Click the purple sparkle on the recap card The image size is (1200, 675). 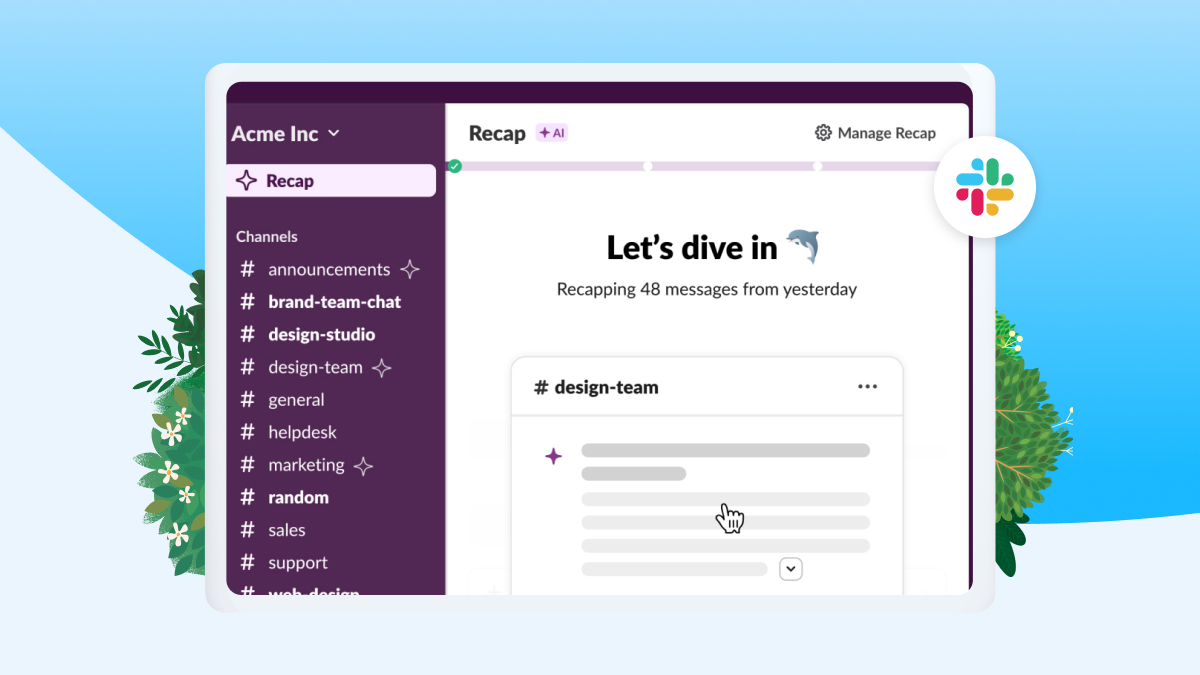pos(554,456)
